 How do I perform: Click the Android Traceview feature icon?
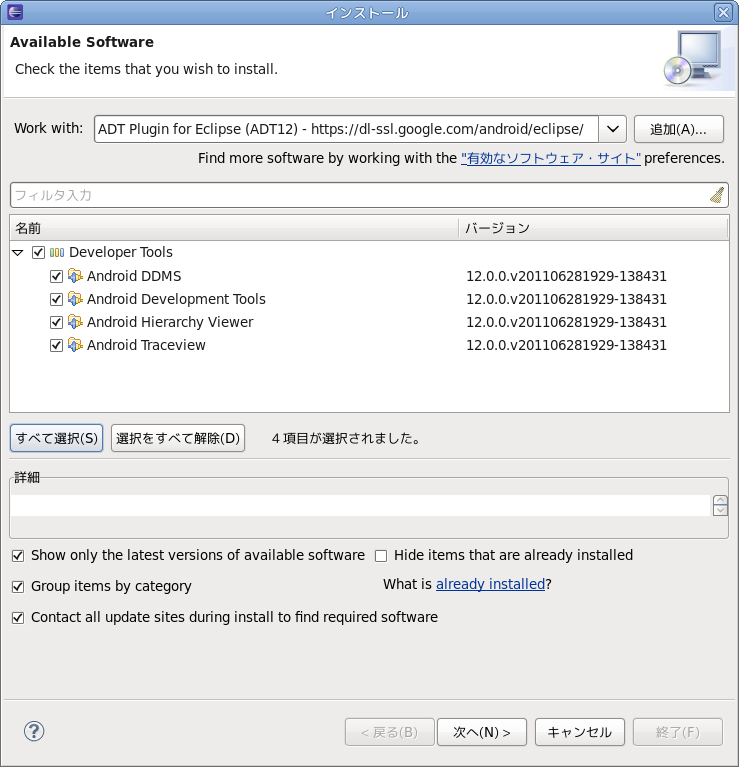tap(75, 345)
